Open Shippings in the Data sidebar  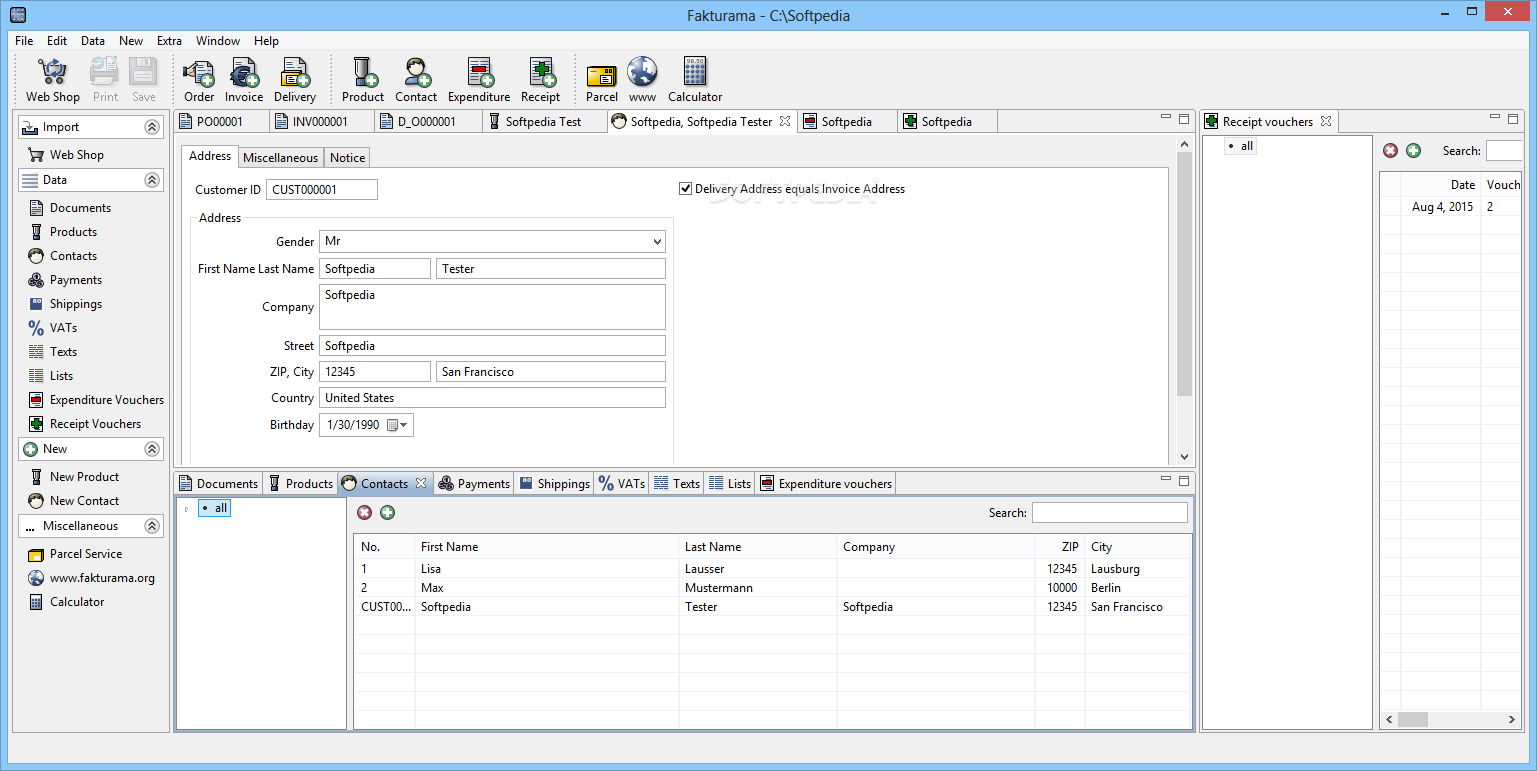coord(65,304)
